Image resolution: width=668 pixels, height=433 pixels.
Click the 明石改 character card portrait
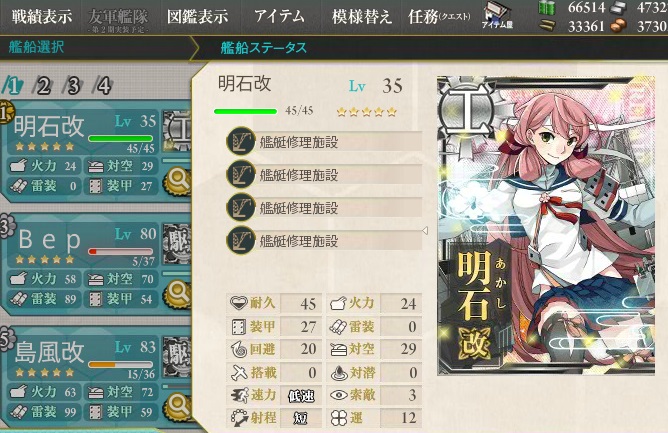tap(546, 225)
